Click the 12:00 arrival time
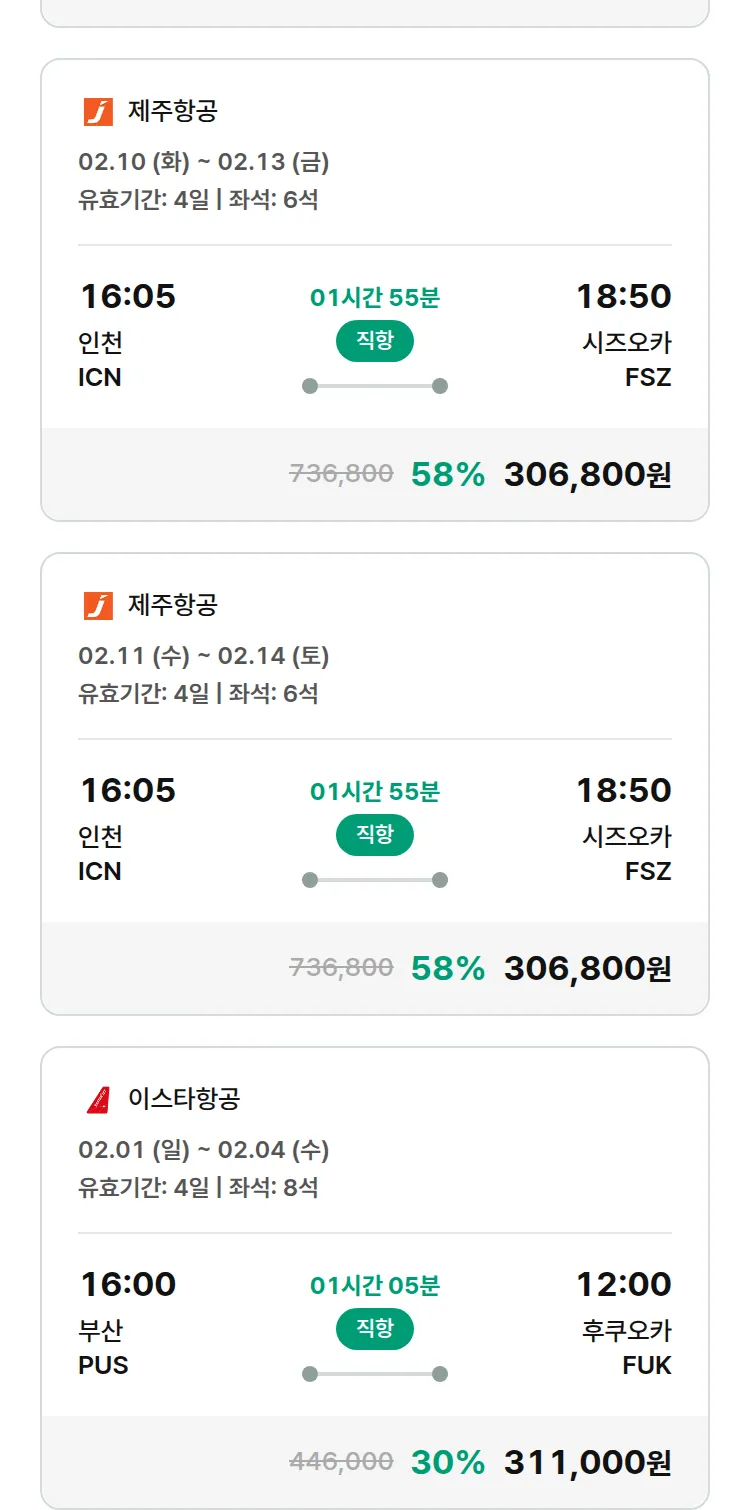This screenshot has height=1510, width=750. pyautogui.click(x=623, y=1284)
